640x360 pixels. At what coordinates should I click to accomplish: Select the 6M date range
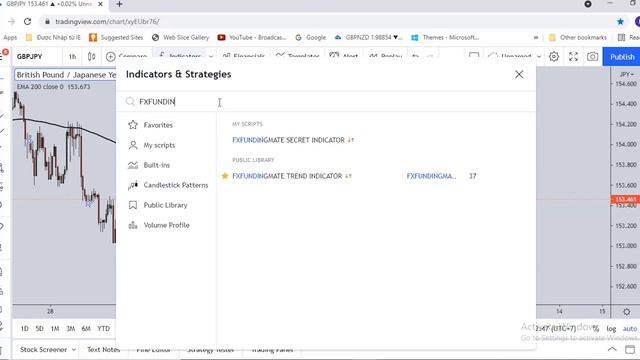click(x=86, y=328)
